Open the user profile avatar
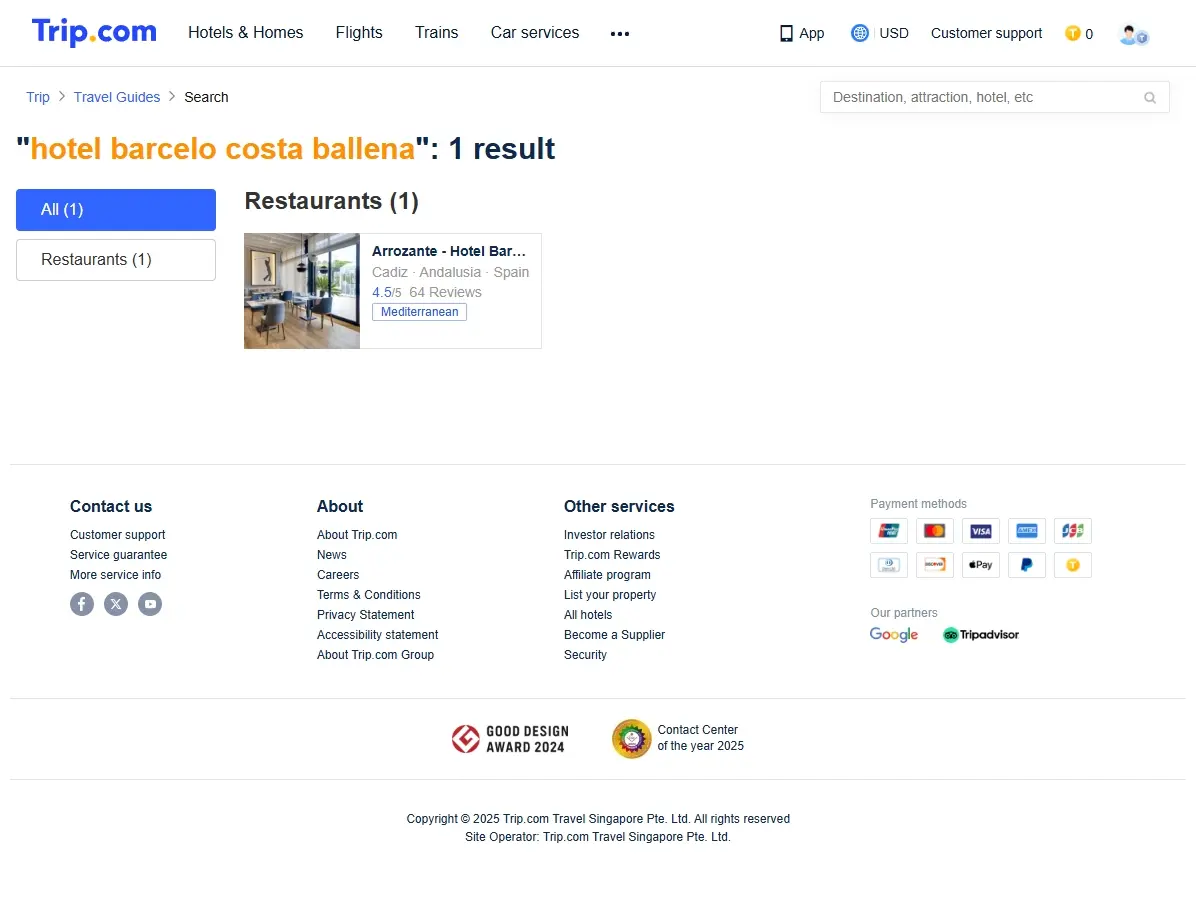This screenshot has height=921, width=1196. point(1133,34)
